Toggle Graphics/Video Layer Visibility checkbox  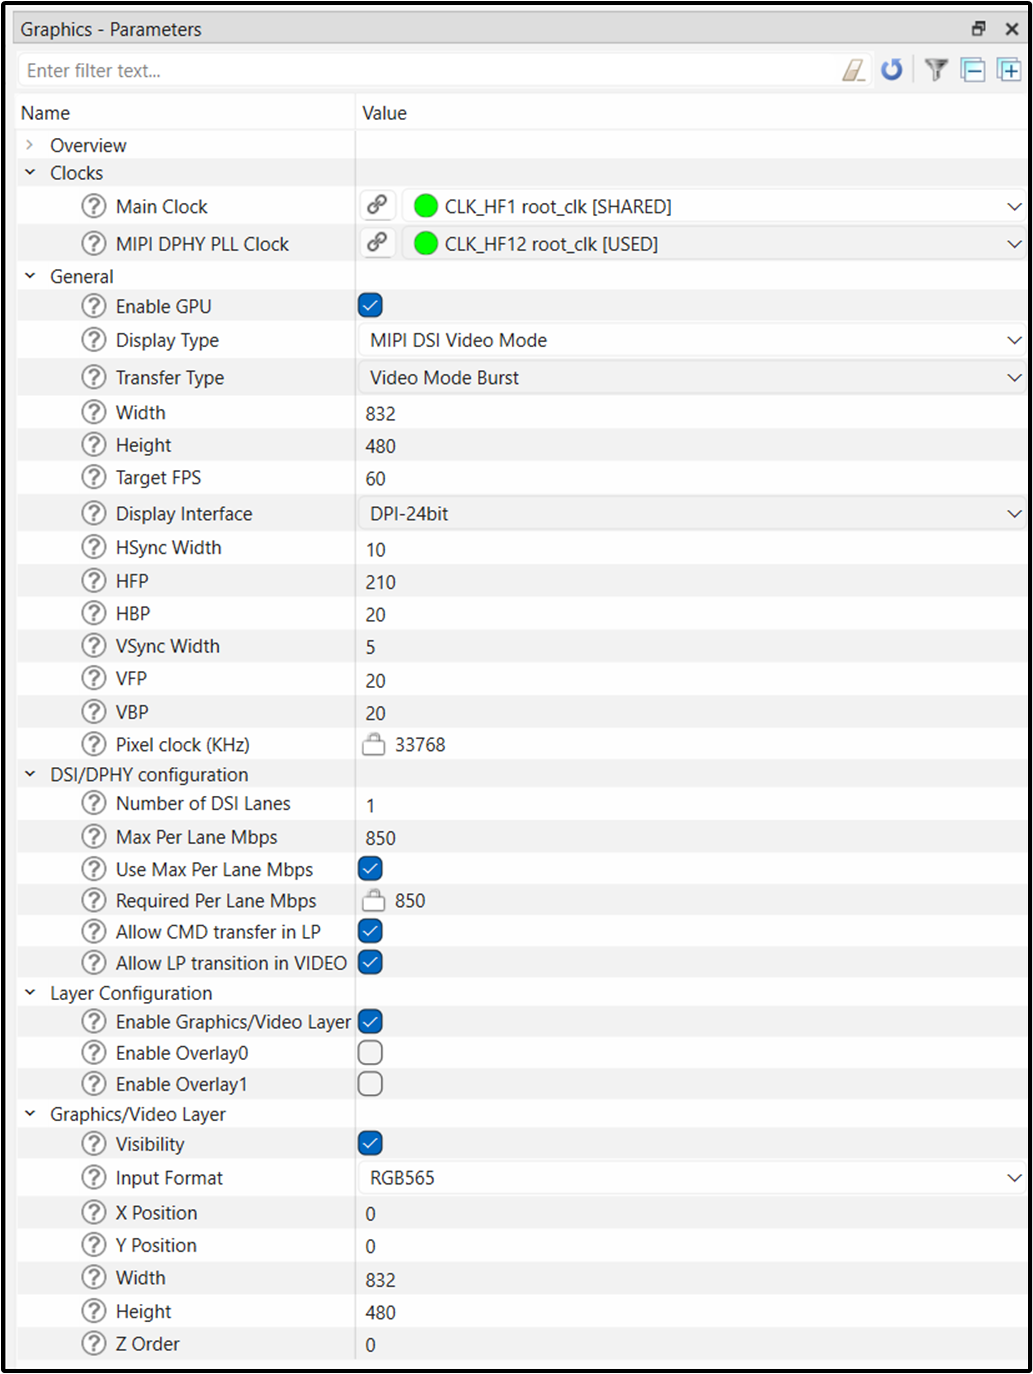[370, 1144]
